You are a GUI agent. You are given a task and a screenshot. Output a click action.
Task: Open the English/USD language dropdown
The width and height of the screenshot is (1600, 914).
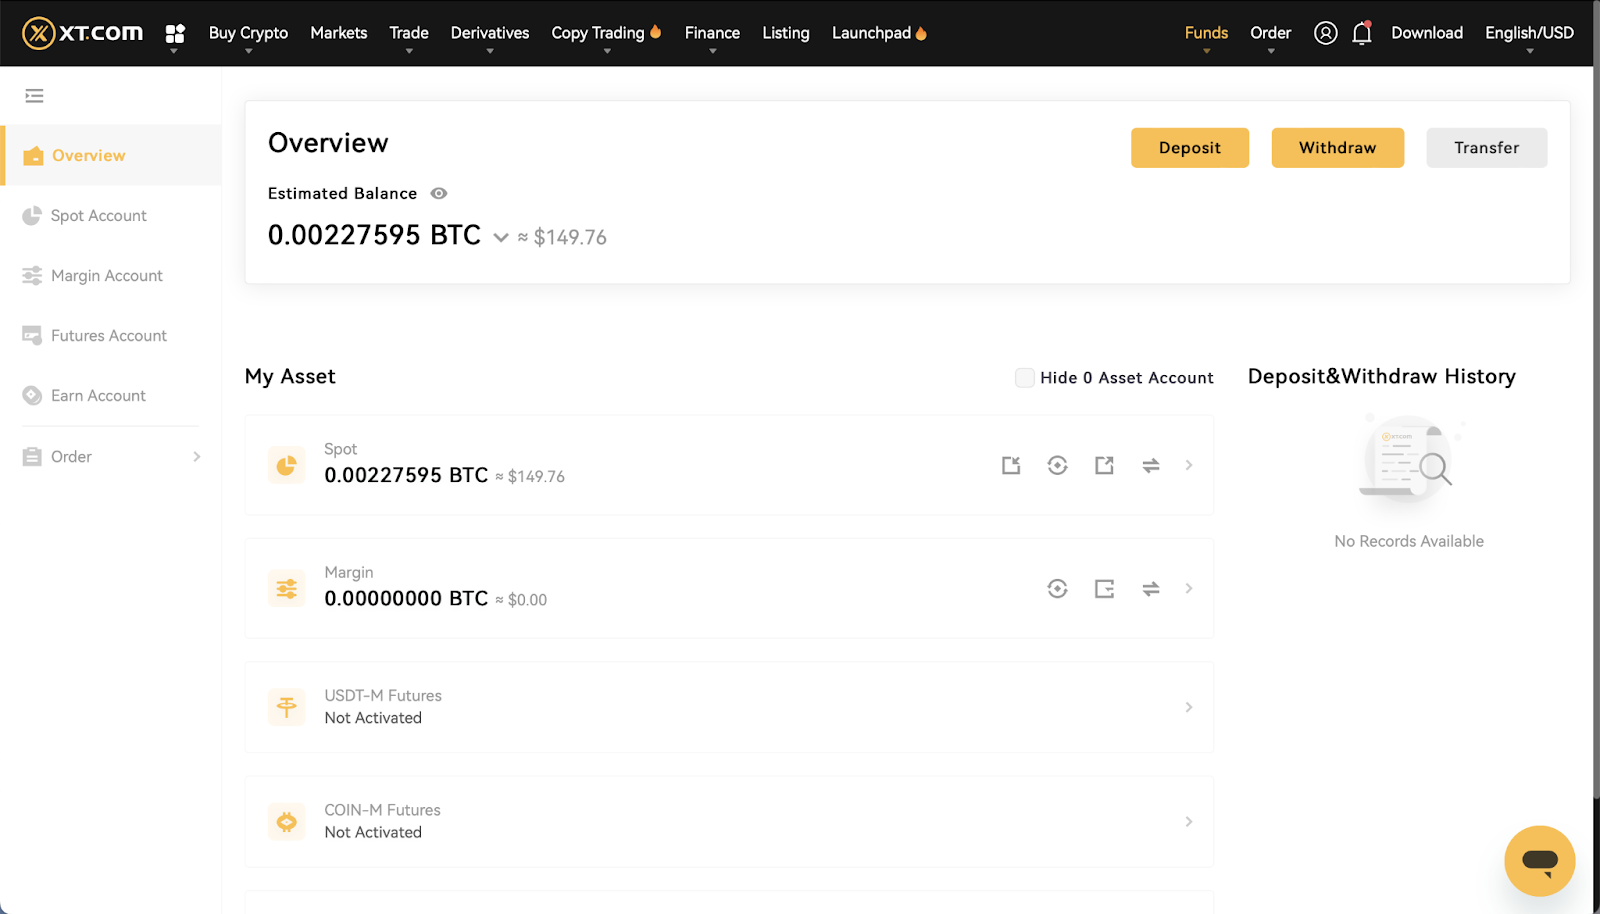pos(1528,33)
